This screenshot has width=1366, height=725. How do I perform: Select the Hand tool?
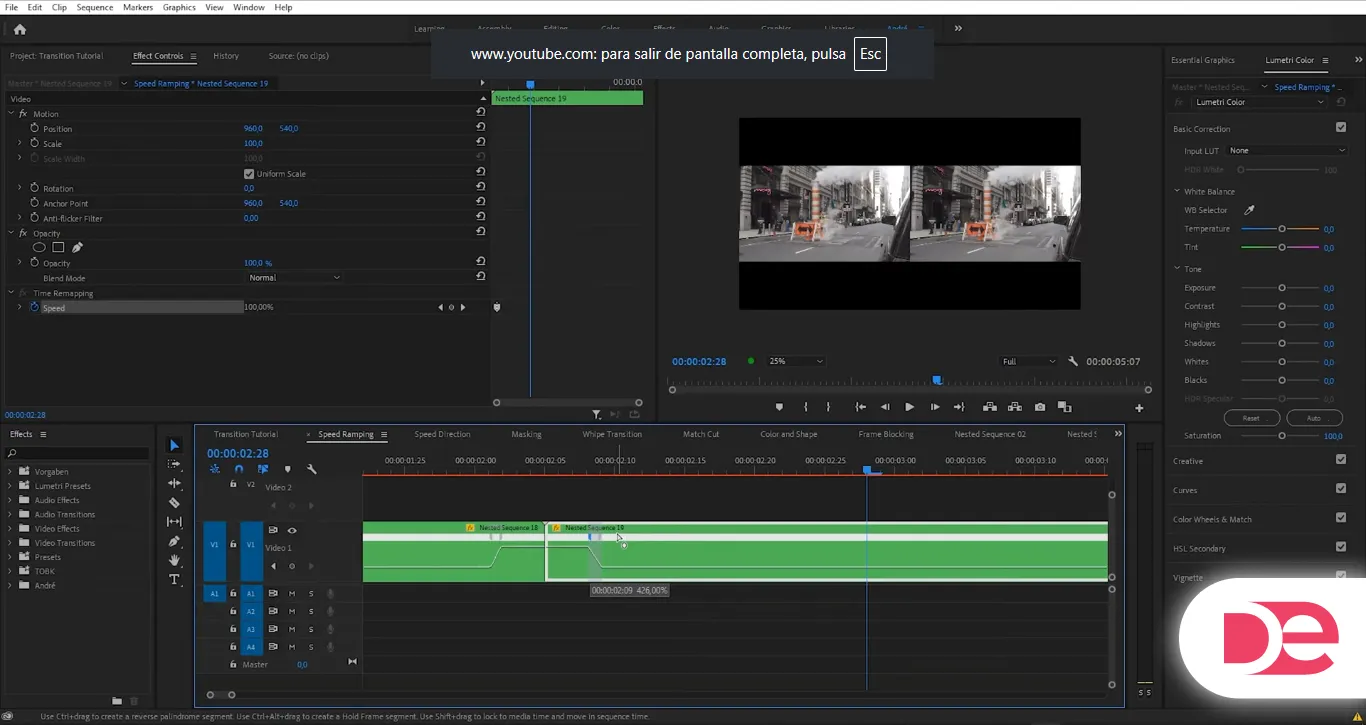pos(174,561)
